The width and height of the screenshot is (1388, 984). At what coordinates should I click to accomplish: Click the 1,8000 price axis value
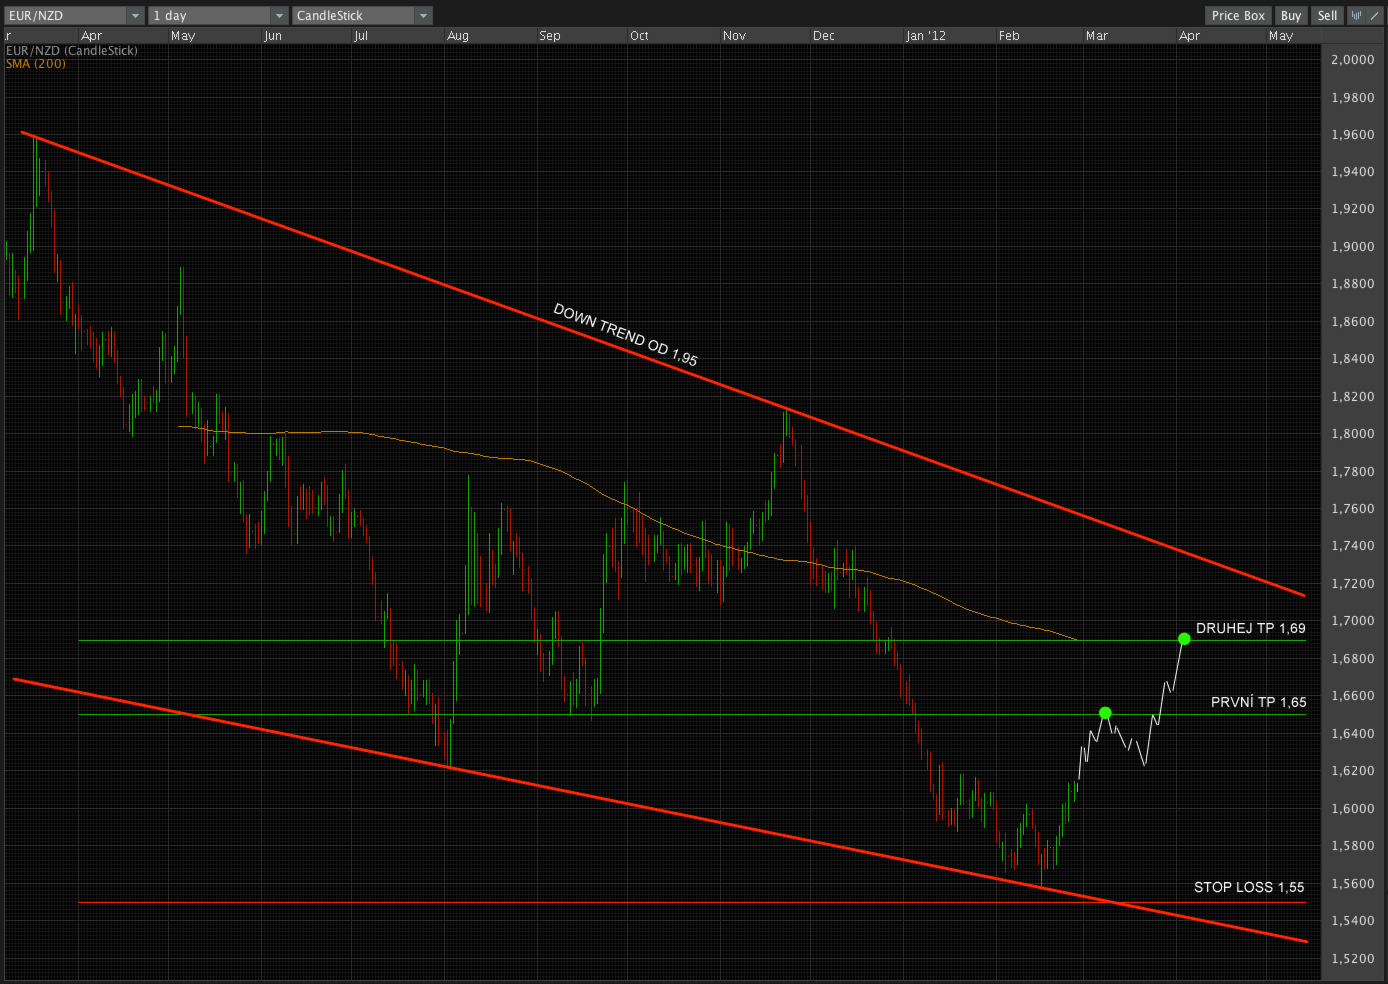tap(1352, 433)
